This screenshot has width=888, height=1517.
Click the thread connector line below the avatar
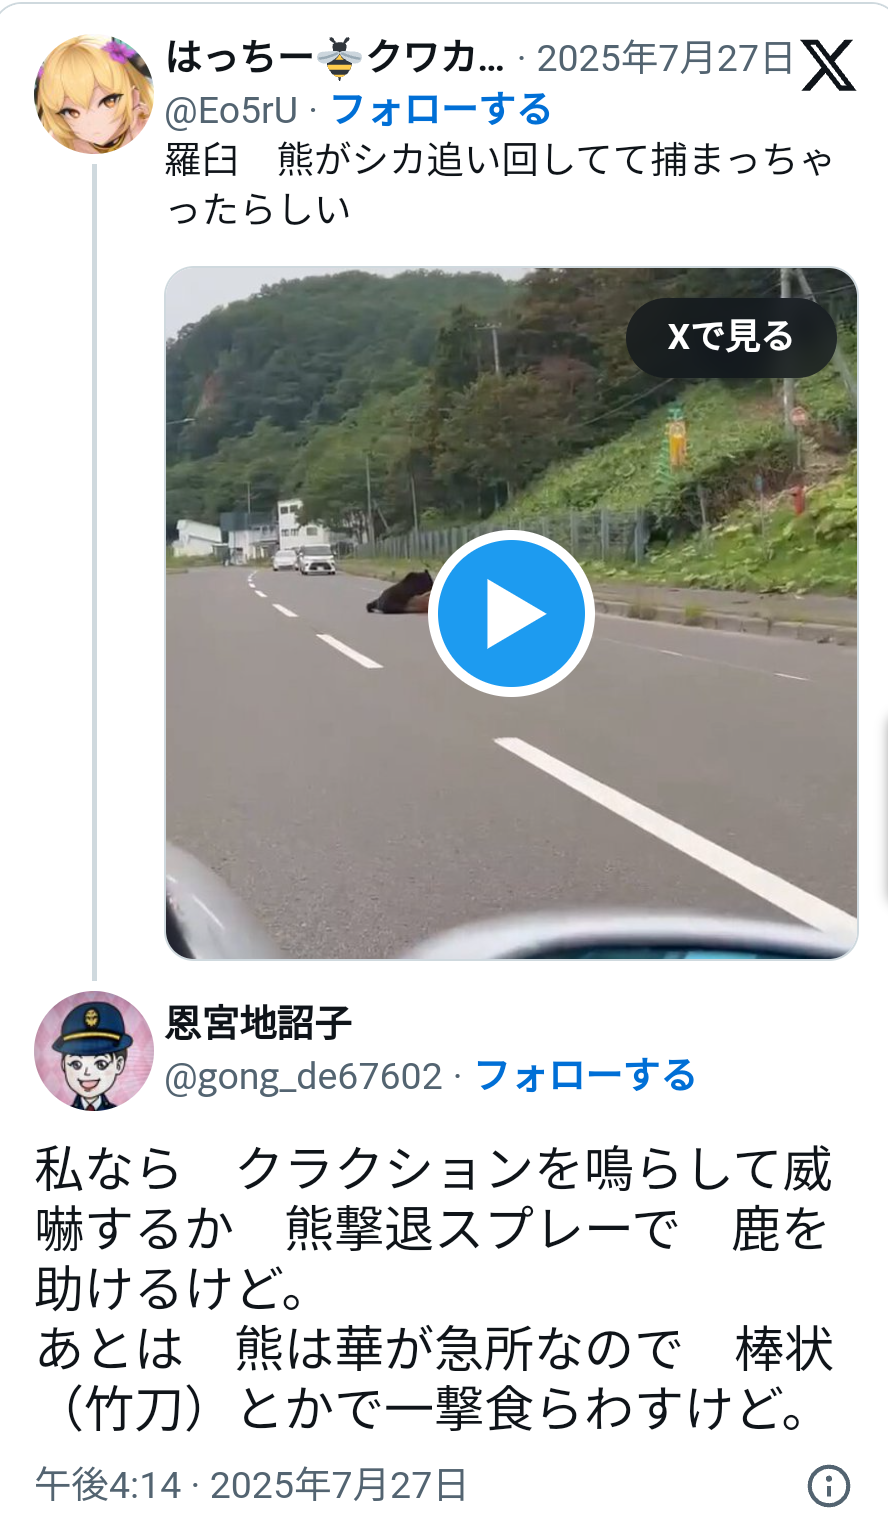[95, 572]
